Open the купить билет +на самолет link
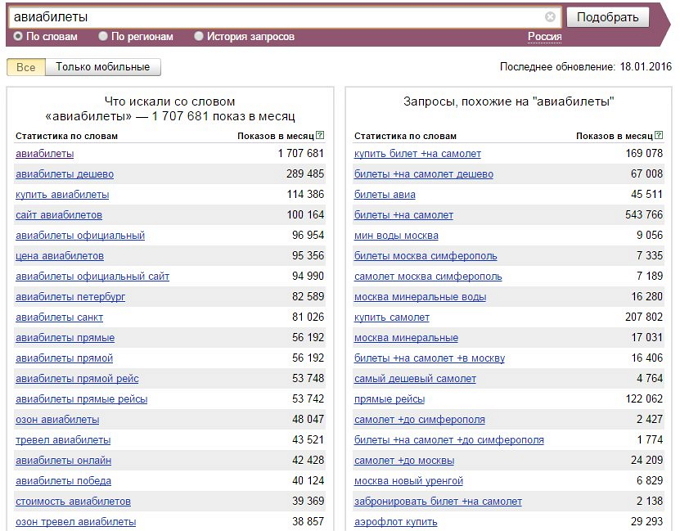 pos(418,154)
